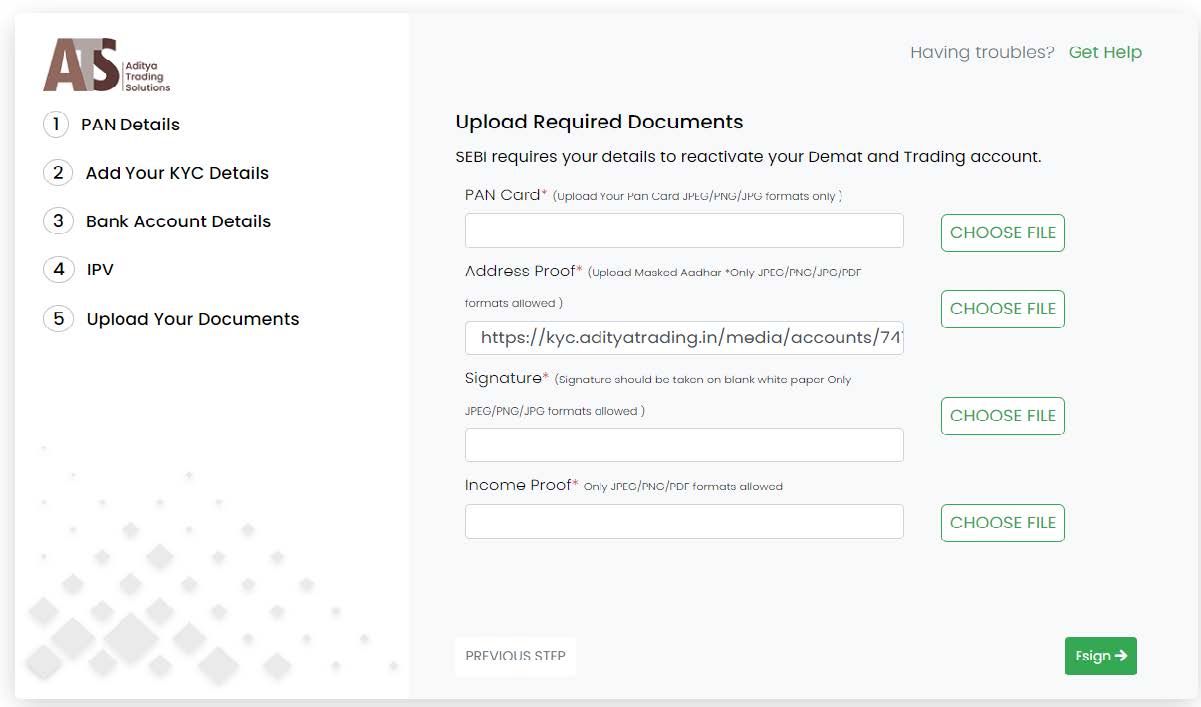Go back with Previous Step button

[x=515, y=656]
